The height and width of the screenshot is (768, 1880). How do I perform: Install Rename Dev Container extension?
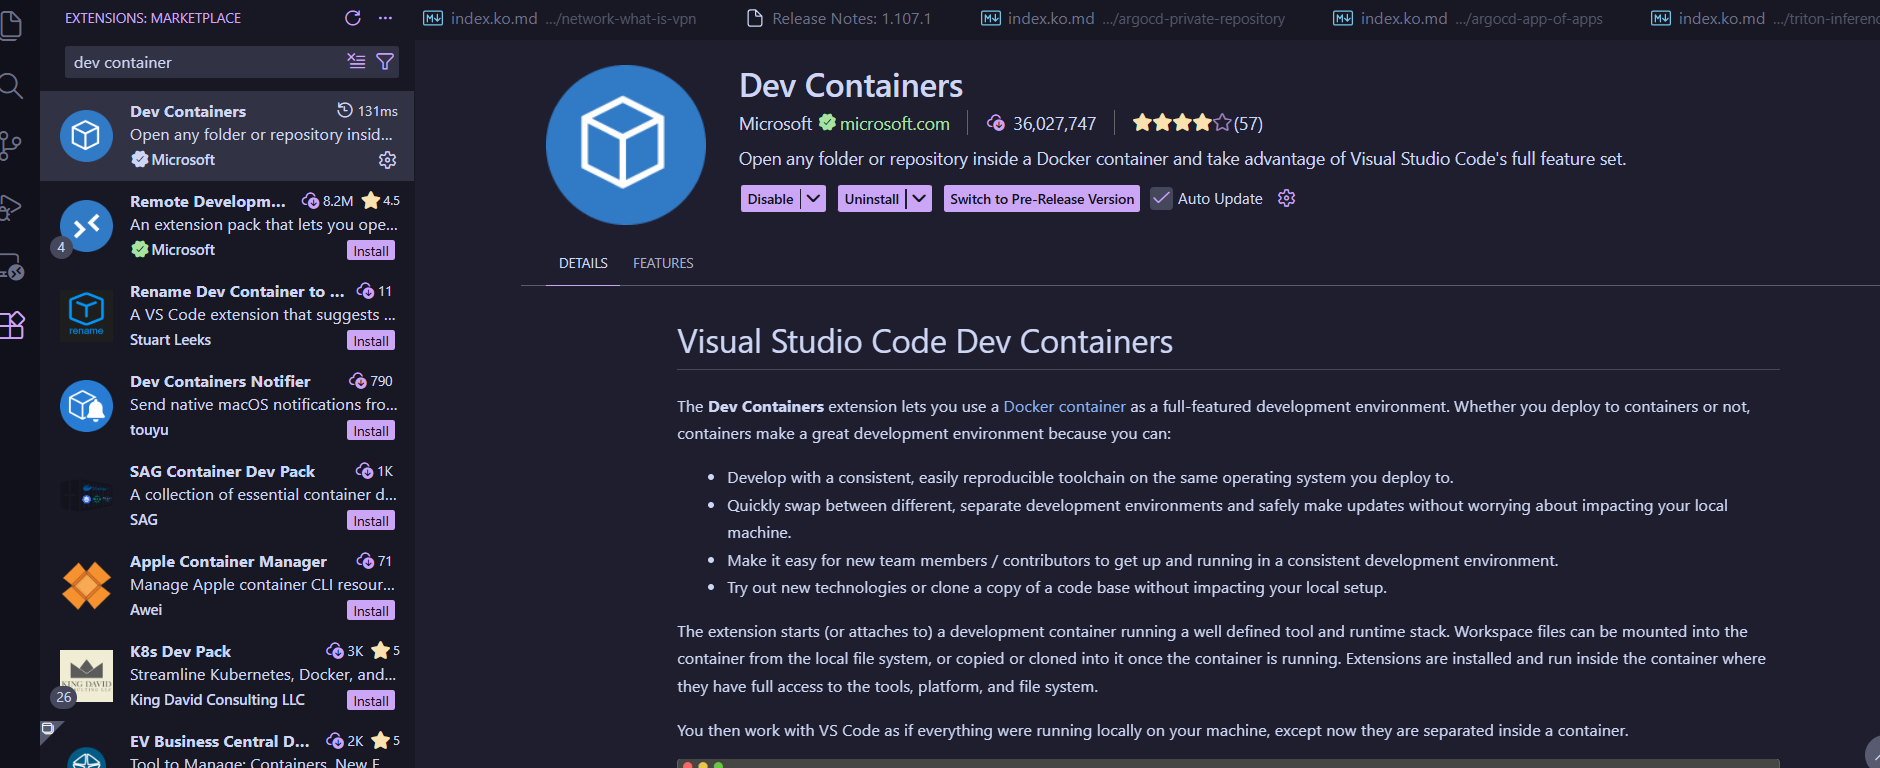[x=371, y=341]
